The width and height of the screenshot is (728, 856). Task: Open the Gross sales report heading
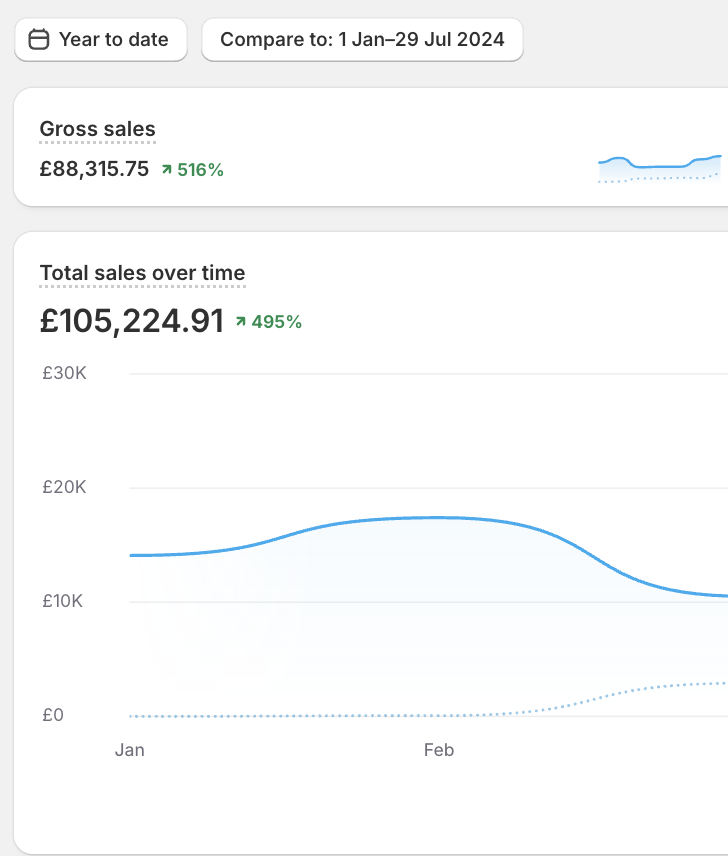click(x=97, y=129)
